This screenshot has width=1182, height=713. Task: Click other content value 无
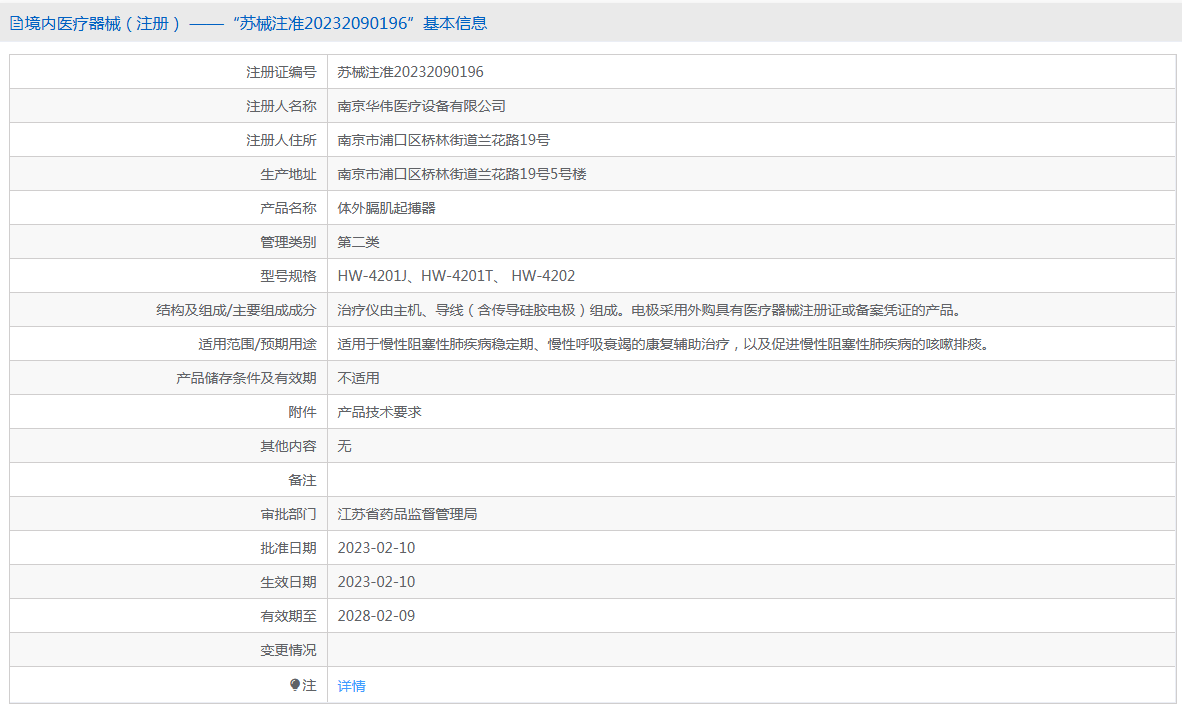coord(344,446)
